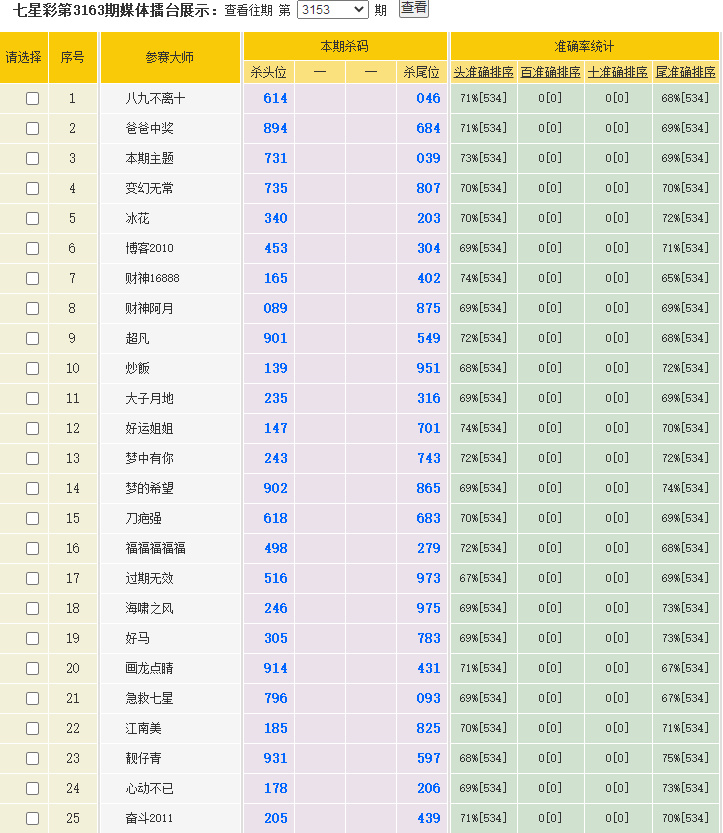Click the 请选择 column header

click(x=24, y=58)
